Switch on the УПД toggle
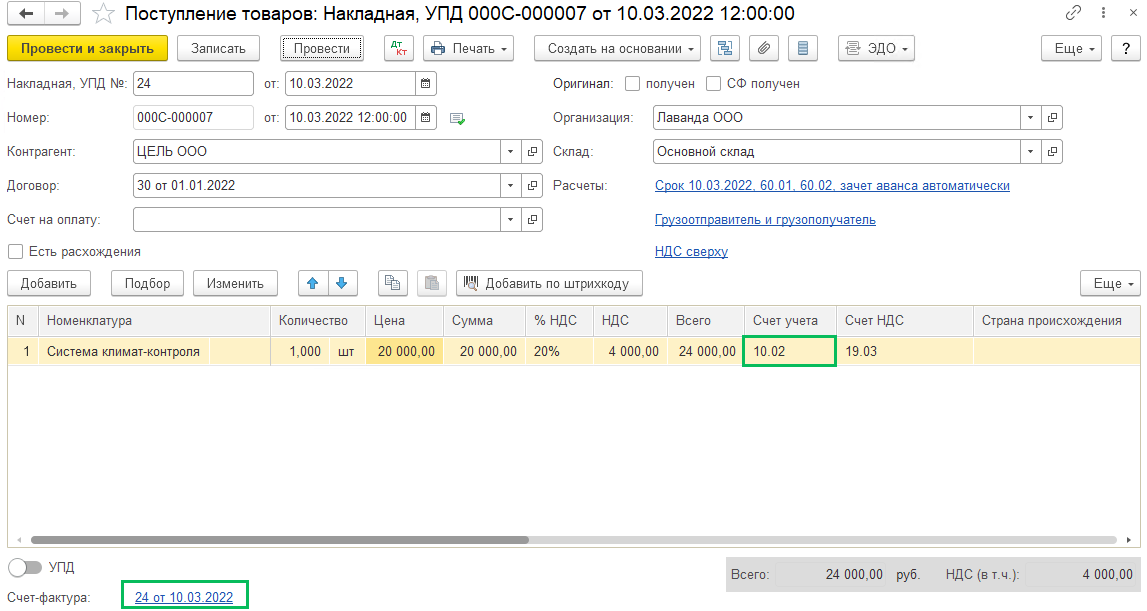 tap(25, 567)
